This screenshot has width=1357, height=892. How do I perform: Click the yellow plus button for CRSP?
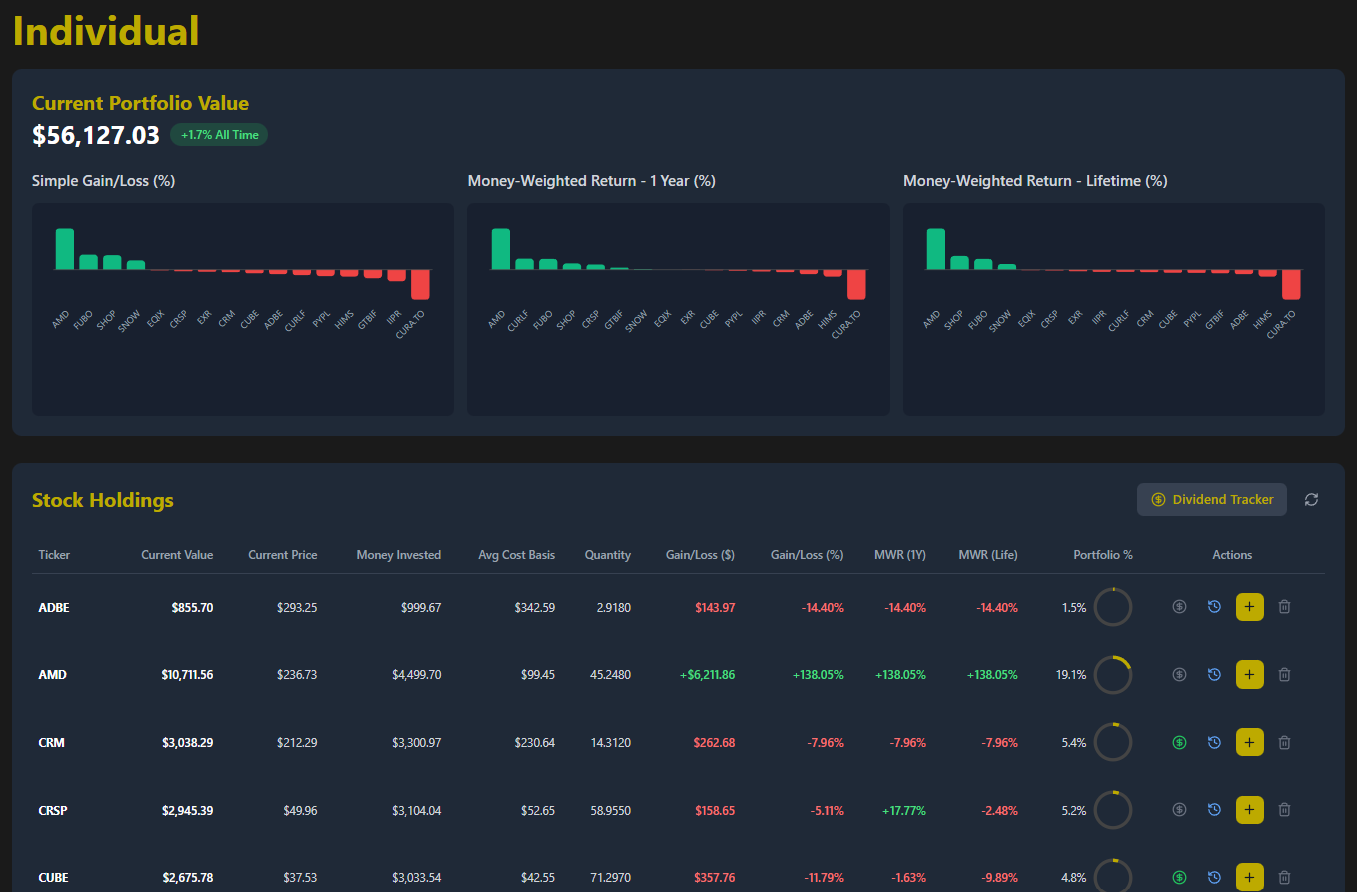click(x=1249, y=809)
